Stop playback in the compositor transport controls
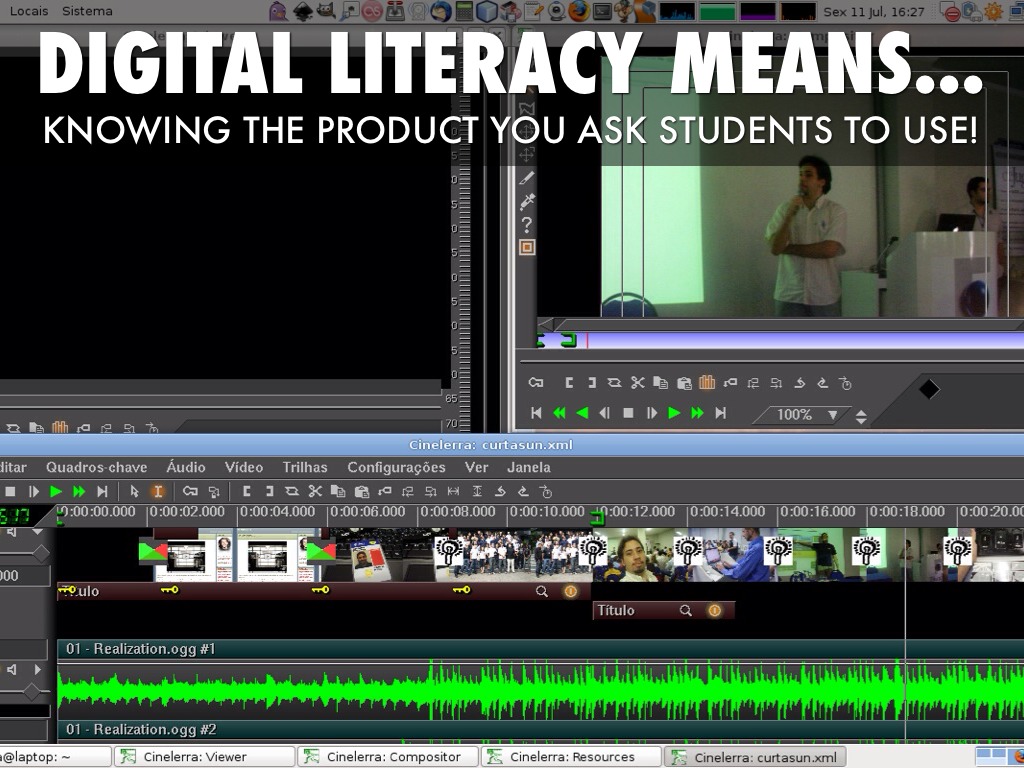This screenshot has width=1024, height=768. [628, 413]
